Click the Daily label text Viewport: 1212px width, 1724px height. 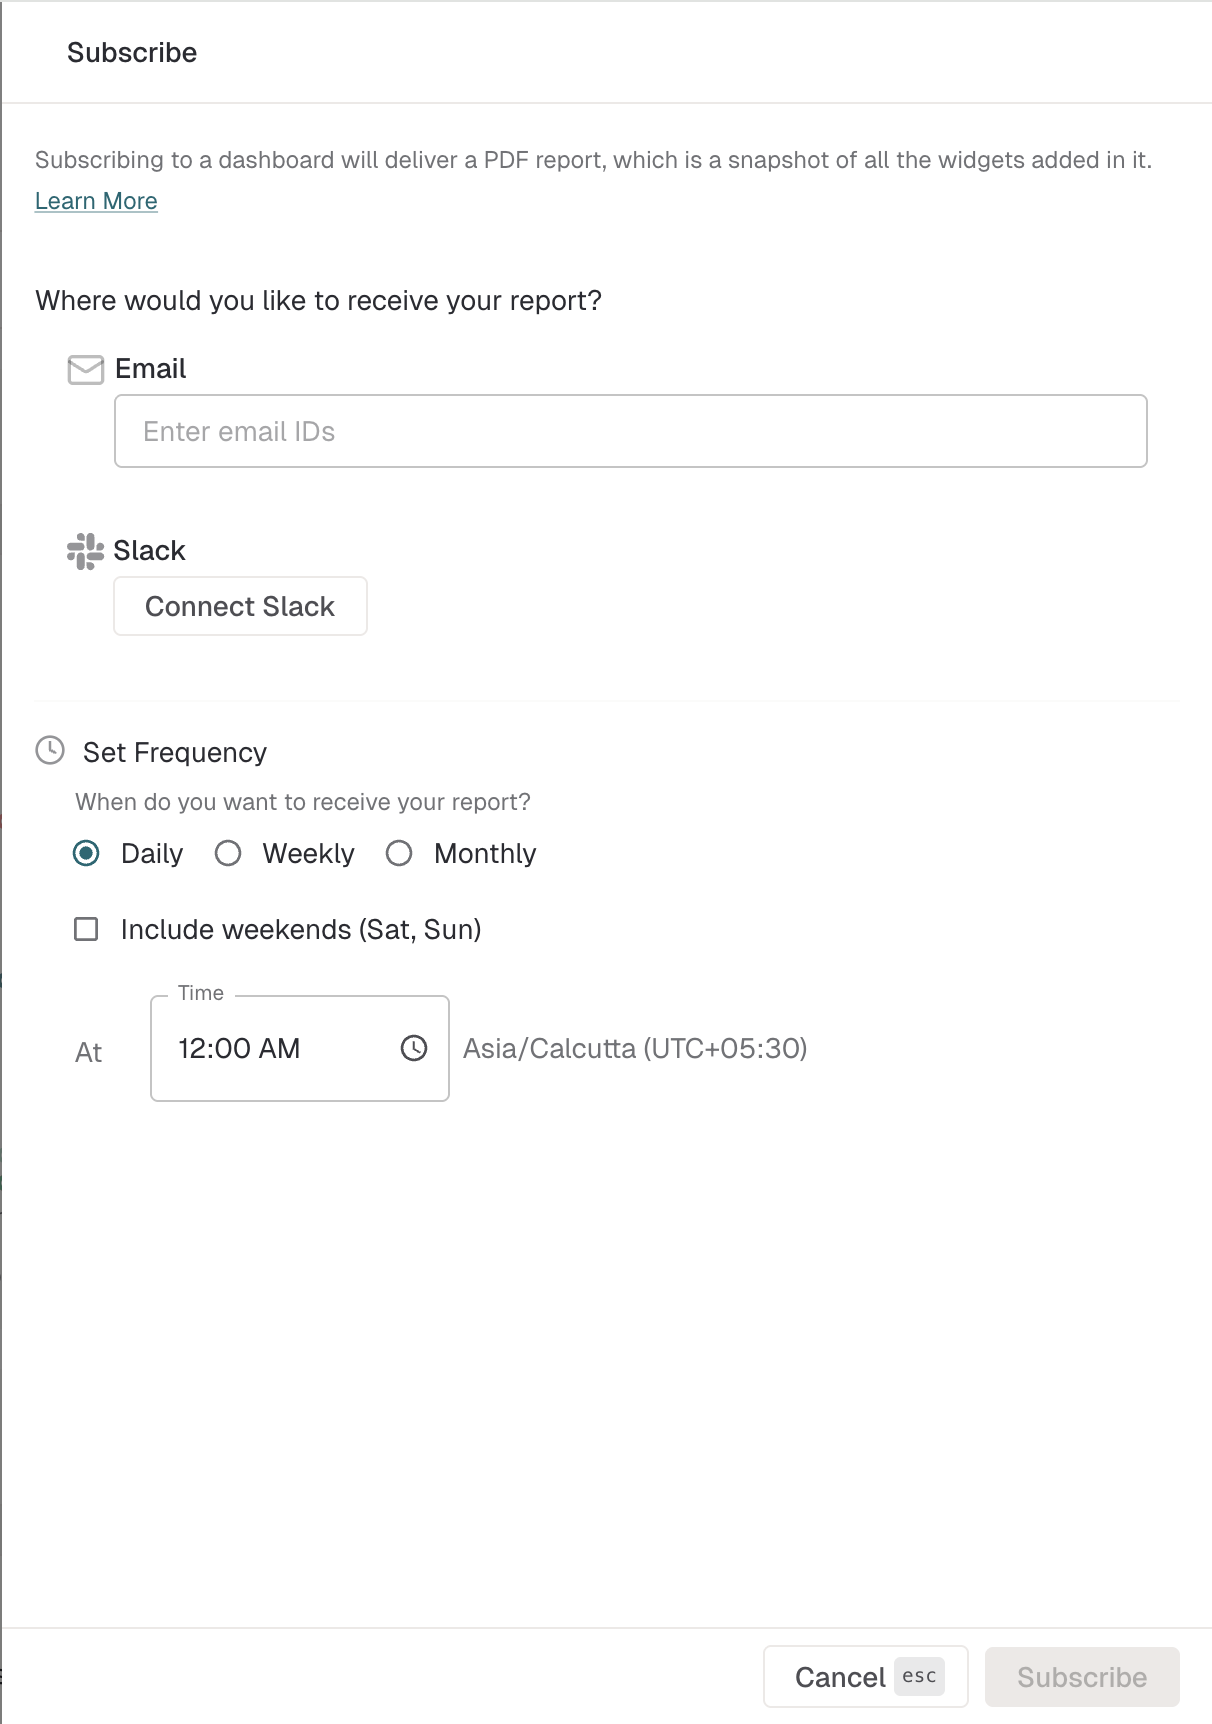[x=152, y=854]
